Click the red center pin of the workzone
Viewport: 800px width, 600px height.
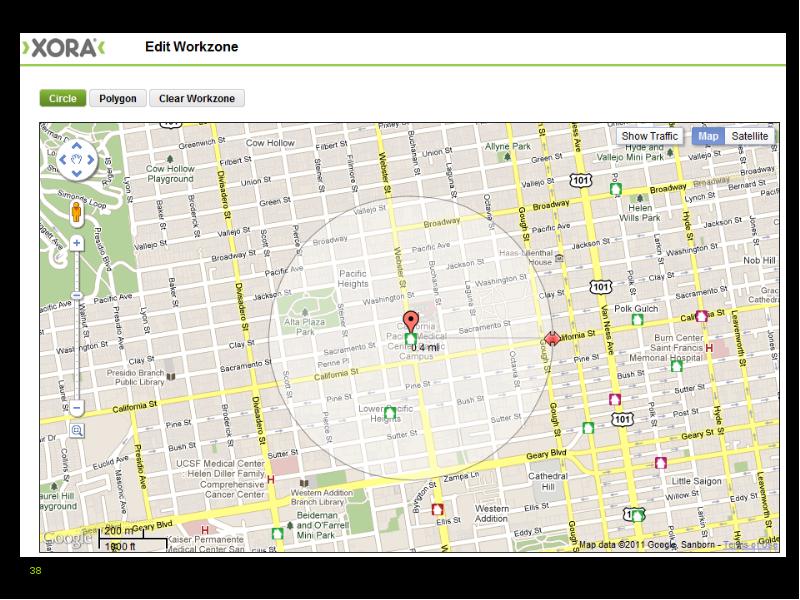point(411,321)
